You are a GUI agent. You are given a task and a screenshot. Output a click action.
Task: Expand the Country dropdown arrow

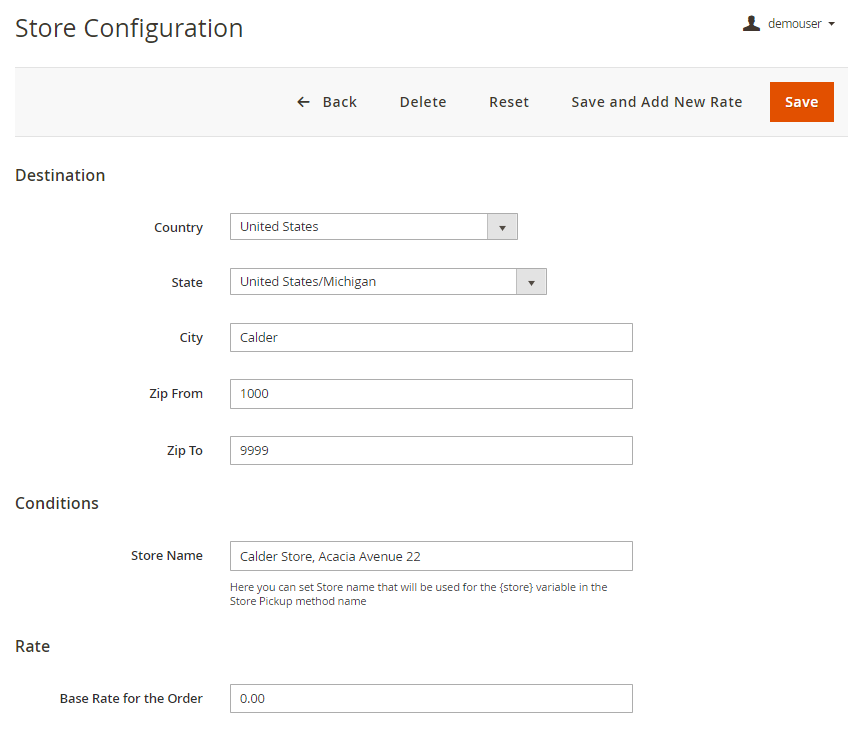[502, 227]
